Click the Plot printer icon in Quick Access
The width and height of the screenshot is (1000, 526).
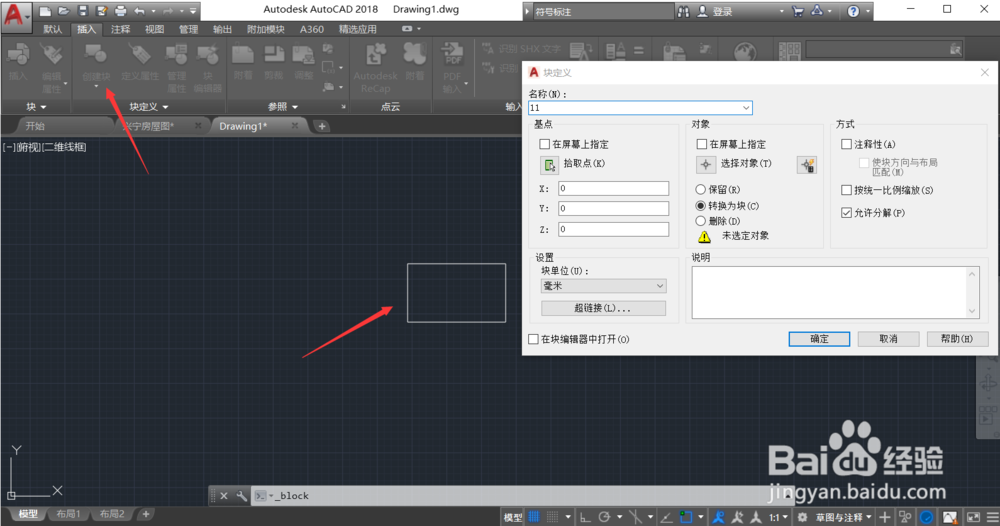point(121,11)
